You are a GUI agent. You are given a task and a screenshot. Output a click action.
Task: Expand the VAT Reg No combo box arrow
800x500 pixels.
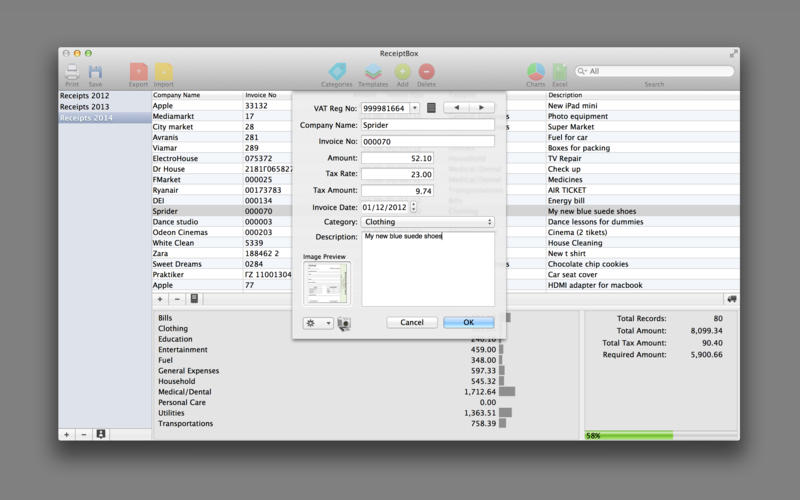(x=415, y=108)
